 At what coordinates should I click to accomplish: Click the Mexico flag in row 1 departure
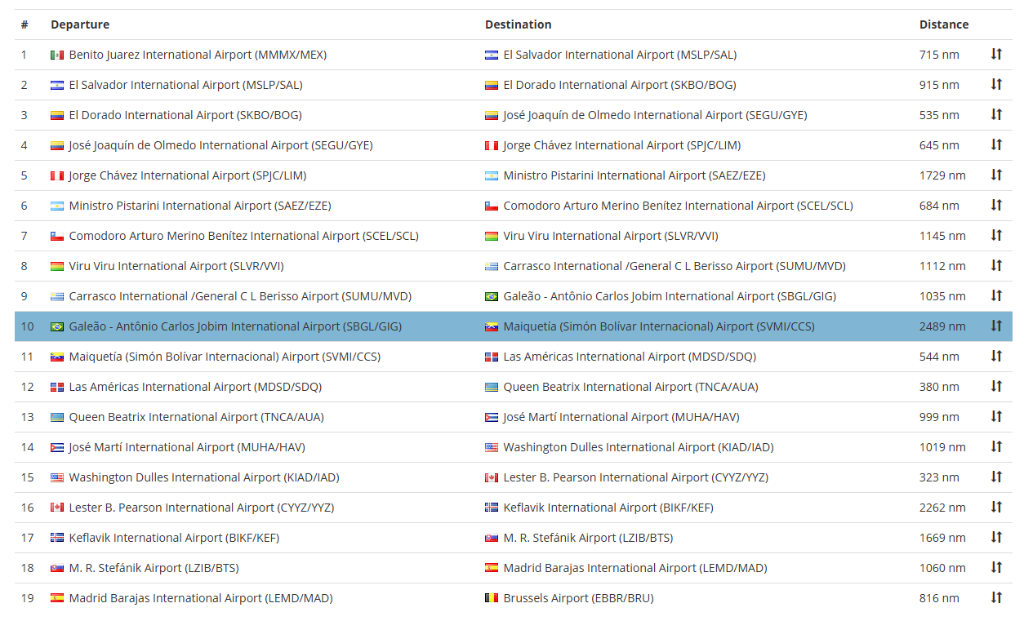(57, 55)
